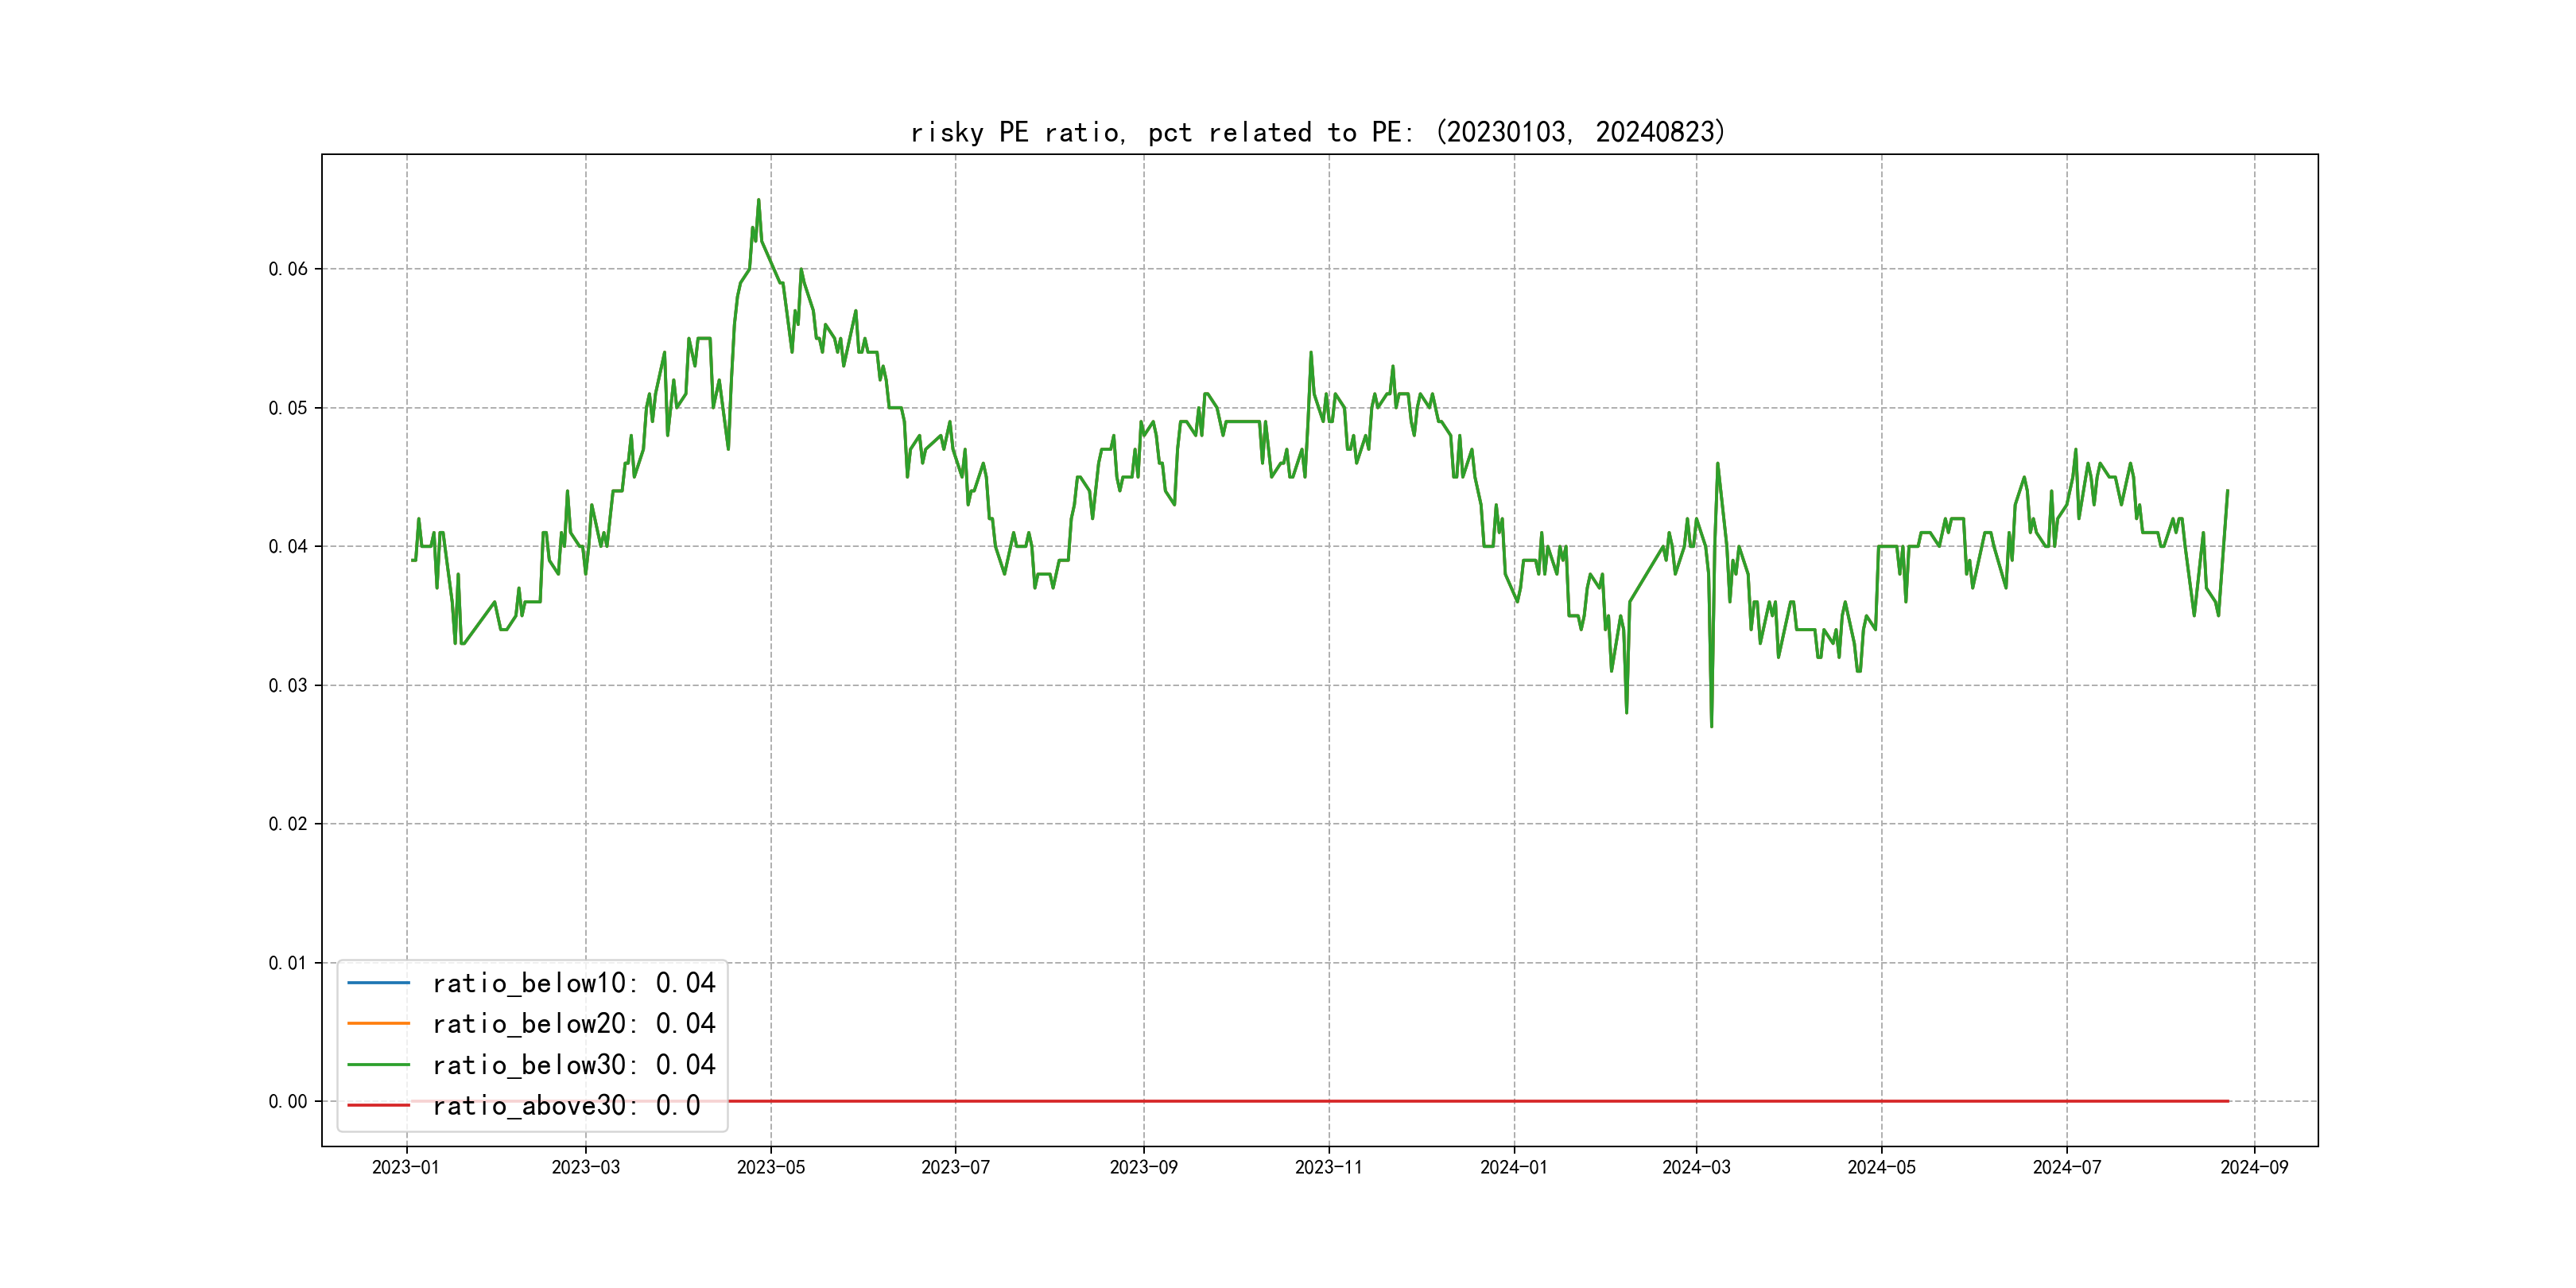
Task: Click the 2023-01 x-axis tick label
Action: coord(405,1167)
